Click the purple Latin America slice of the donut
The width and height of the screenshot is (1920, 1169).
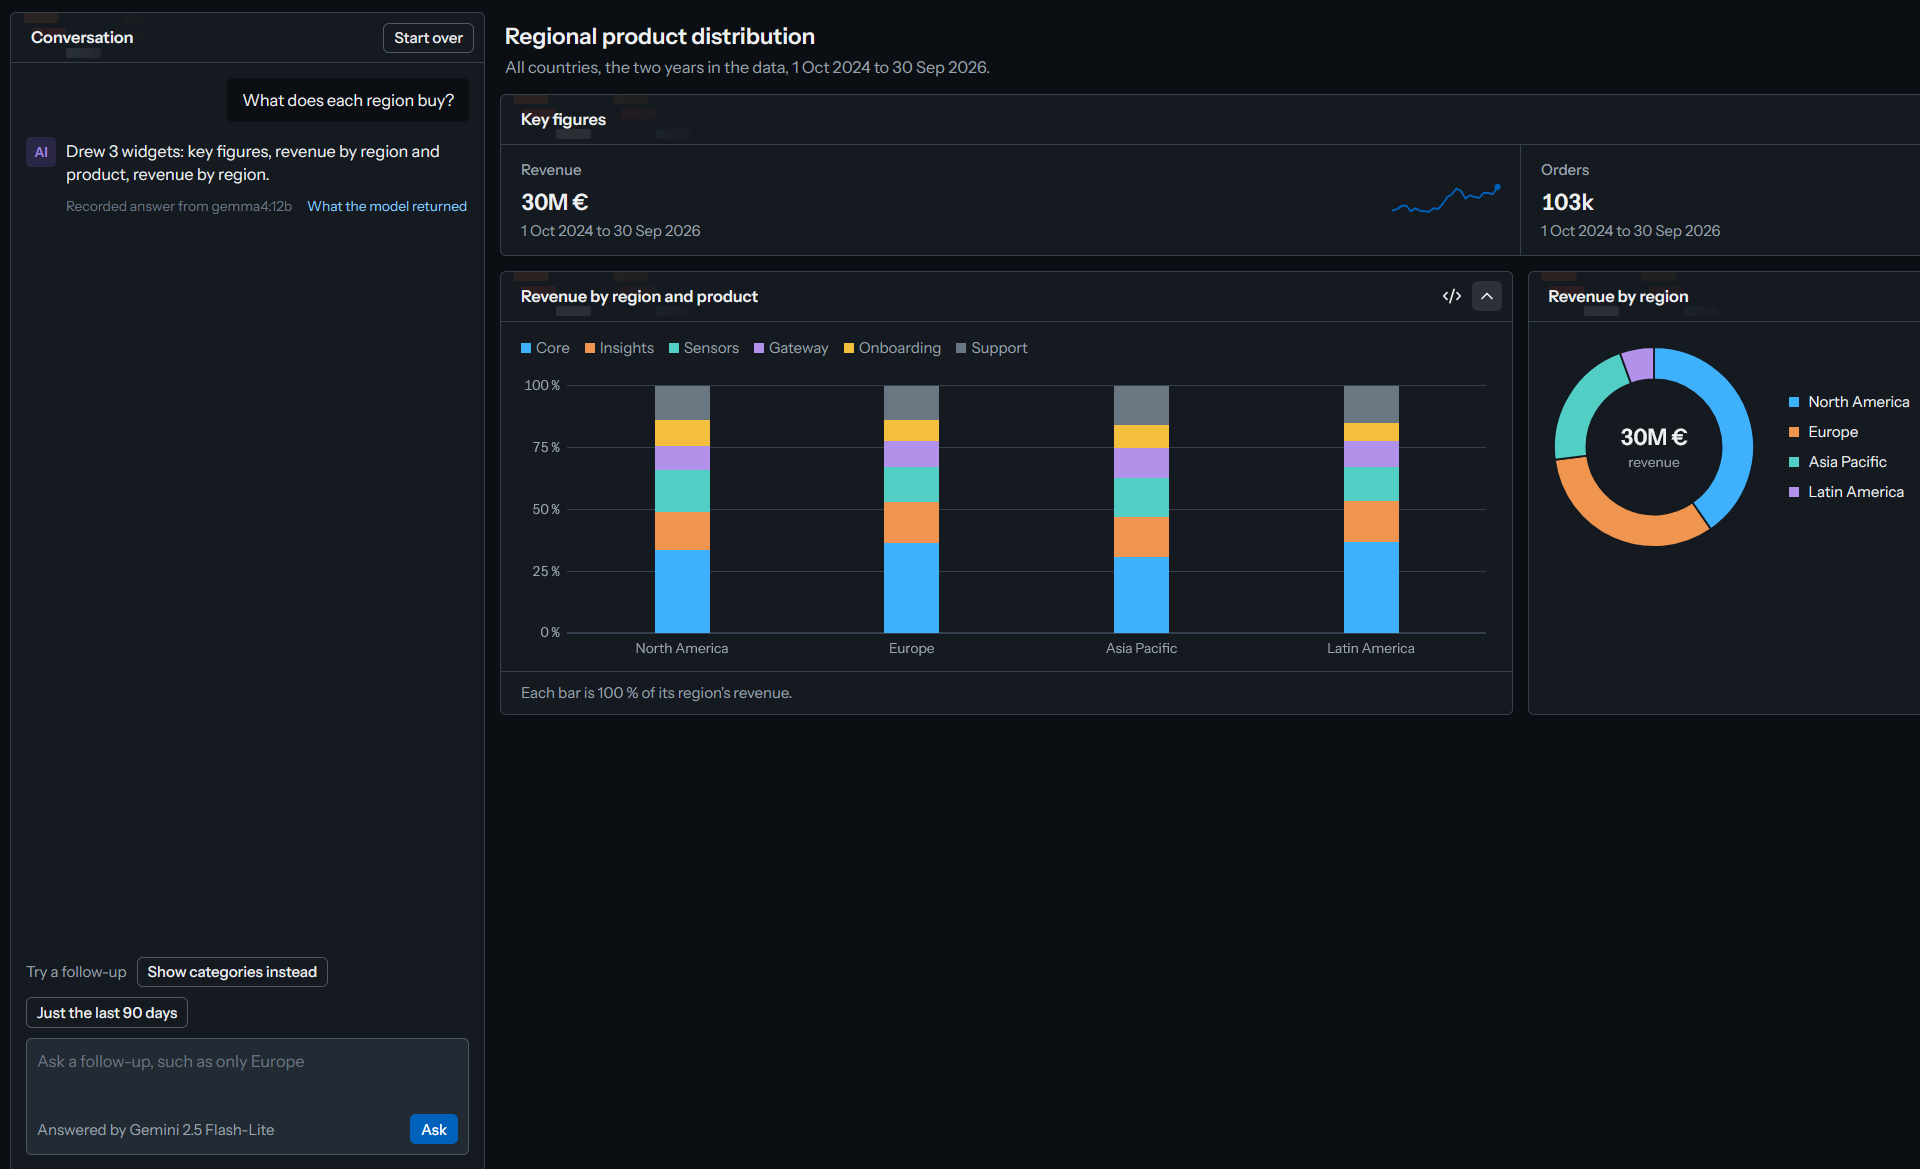[x=1639, y=364]
